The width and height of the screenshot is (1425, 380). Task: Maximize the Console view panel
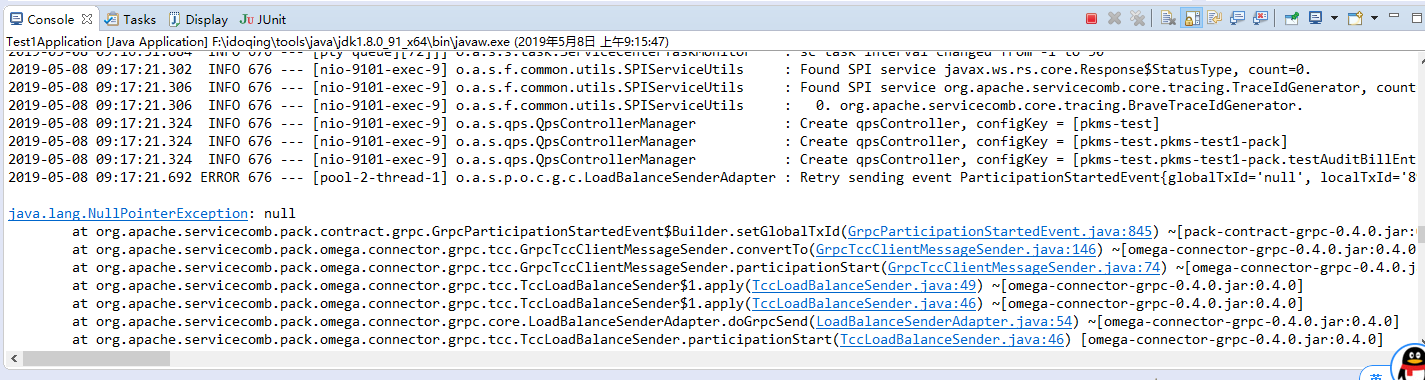coord(1416,18)
